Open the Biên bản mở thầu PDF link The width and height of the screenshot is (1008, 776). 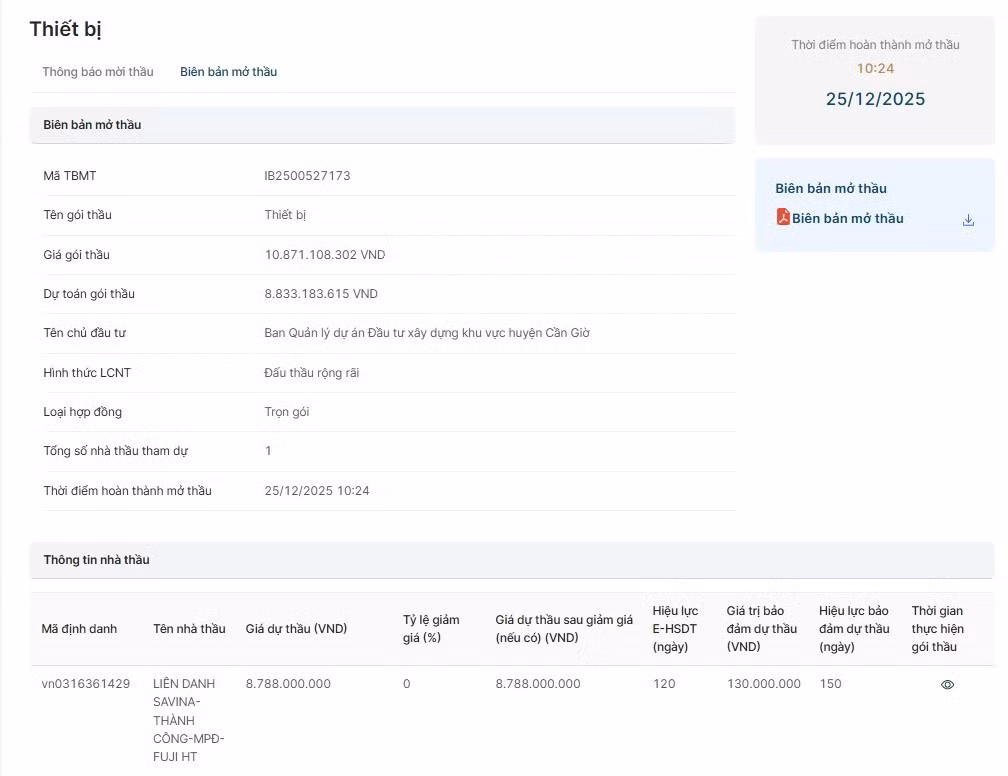click(x=847, y=218)
